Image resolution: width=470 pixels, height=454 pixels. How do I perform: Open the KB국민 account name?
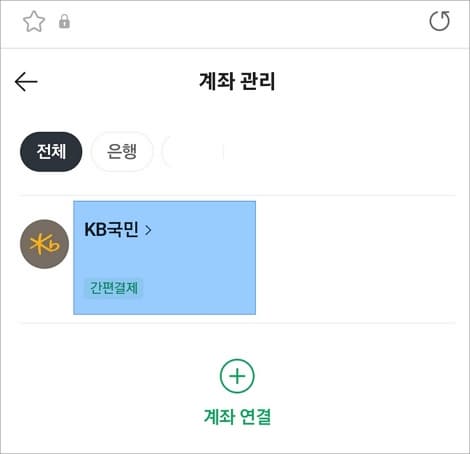[x=111, y=230]
